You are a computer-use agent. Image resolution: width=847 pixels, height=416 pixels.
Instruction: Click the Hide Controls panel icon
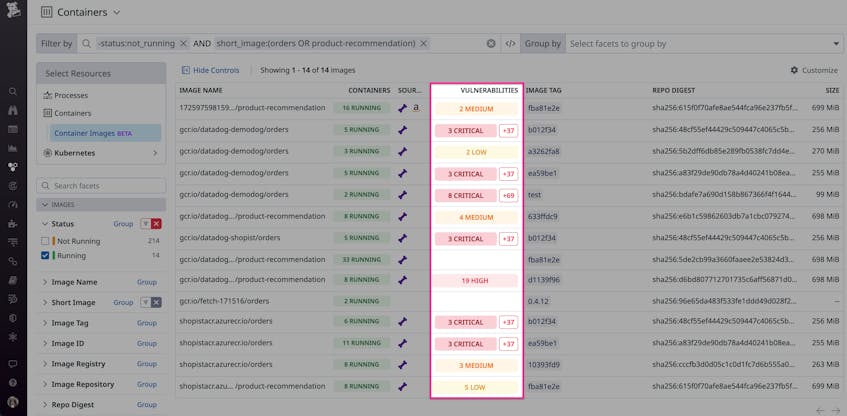[x=186, y=70]
